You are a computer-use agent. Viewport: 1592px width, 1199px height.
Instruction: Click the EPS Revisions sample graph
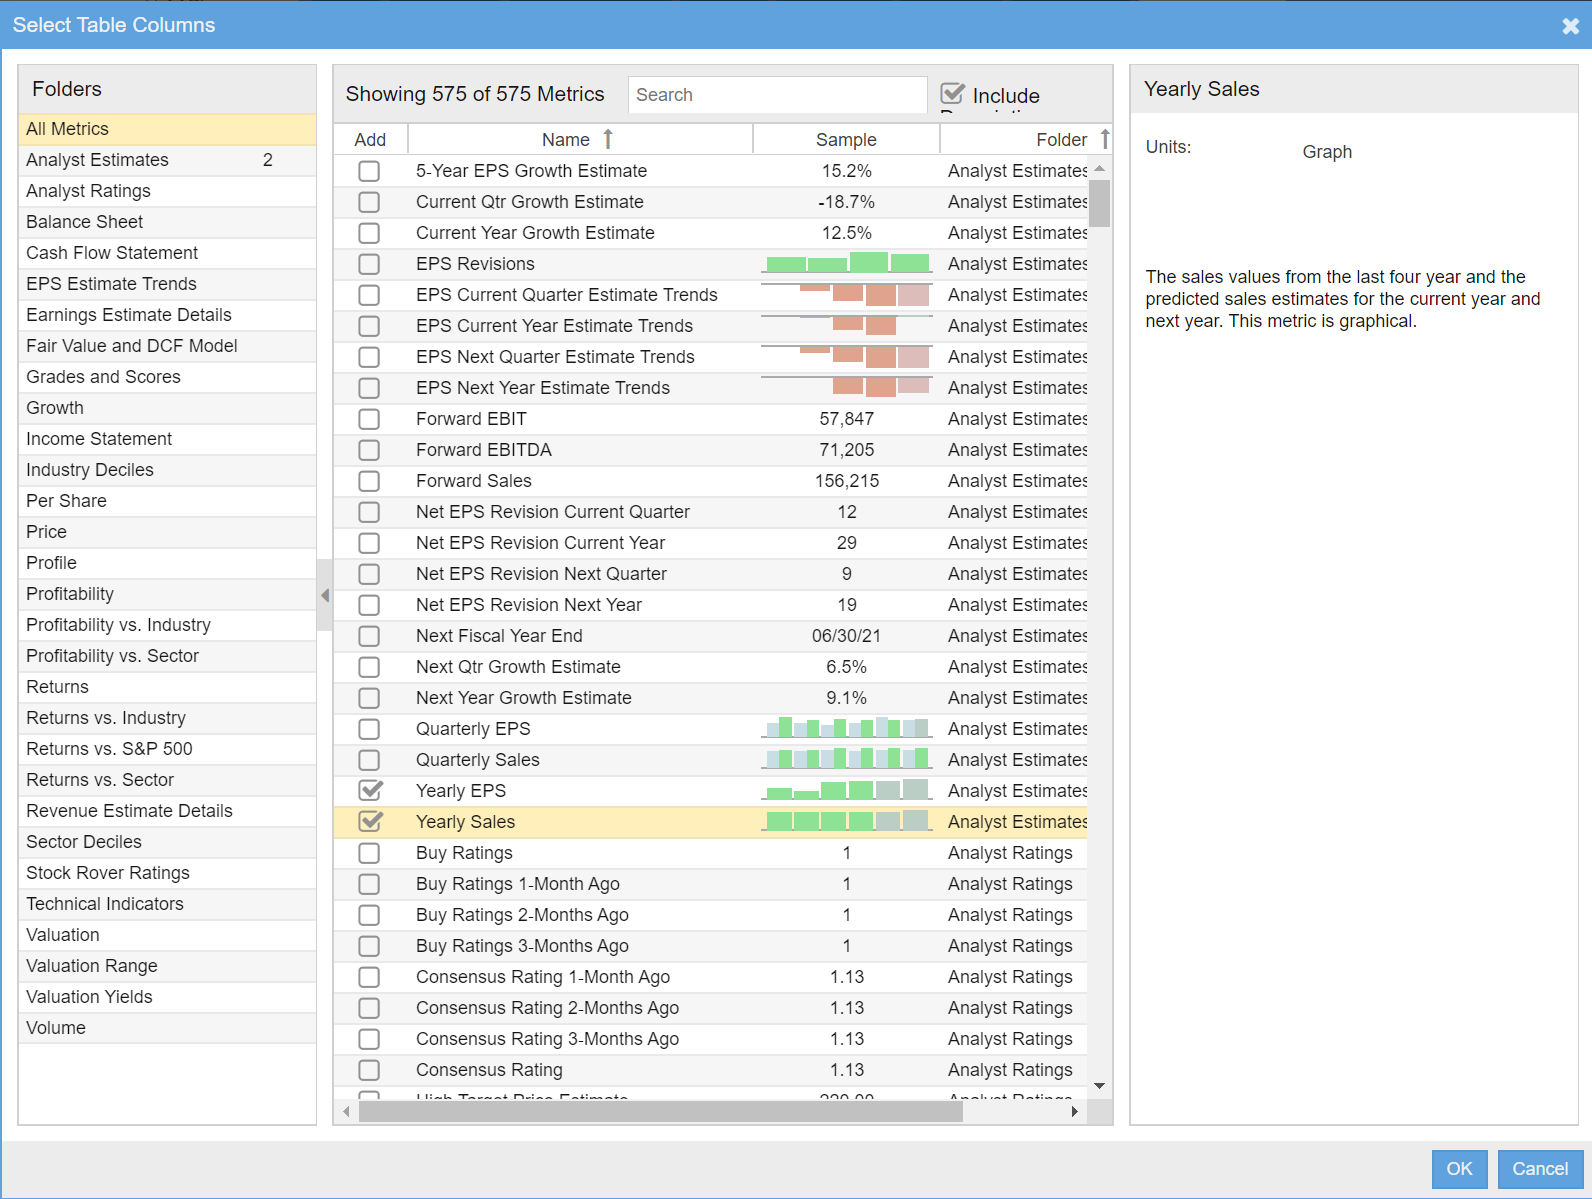847,264
